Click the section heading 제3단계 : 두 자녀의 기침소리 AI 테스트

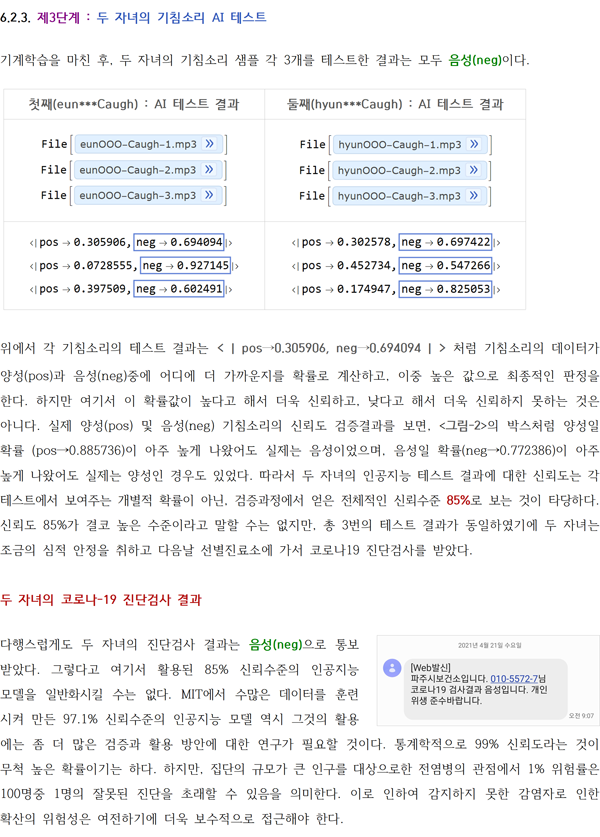point(152,18)
